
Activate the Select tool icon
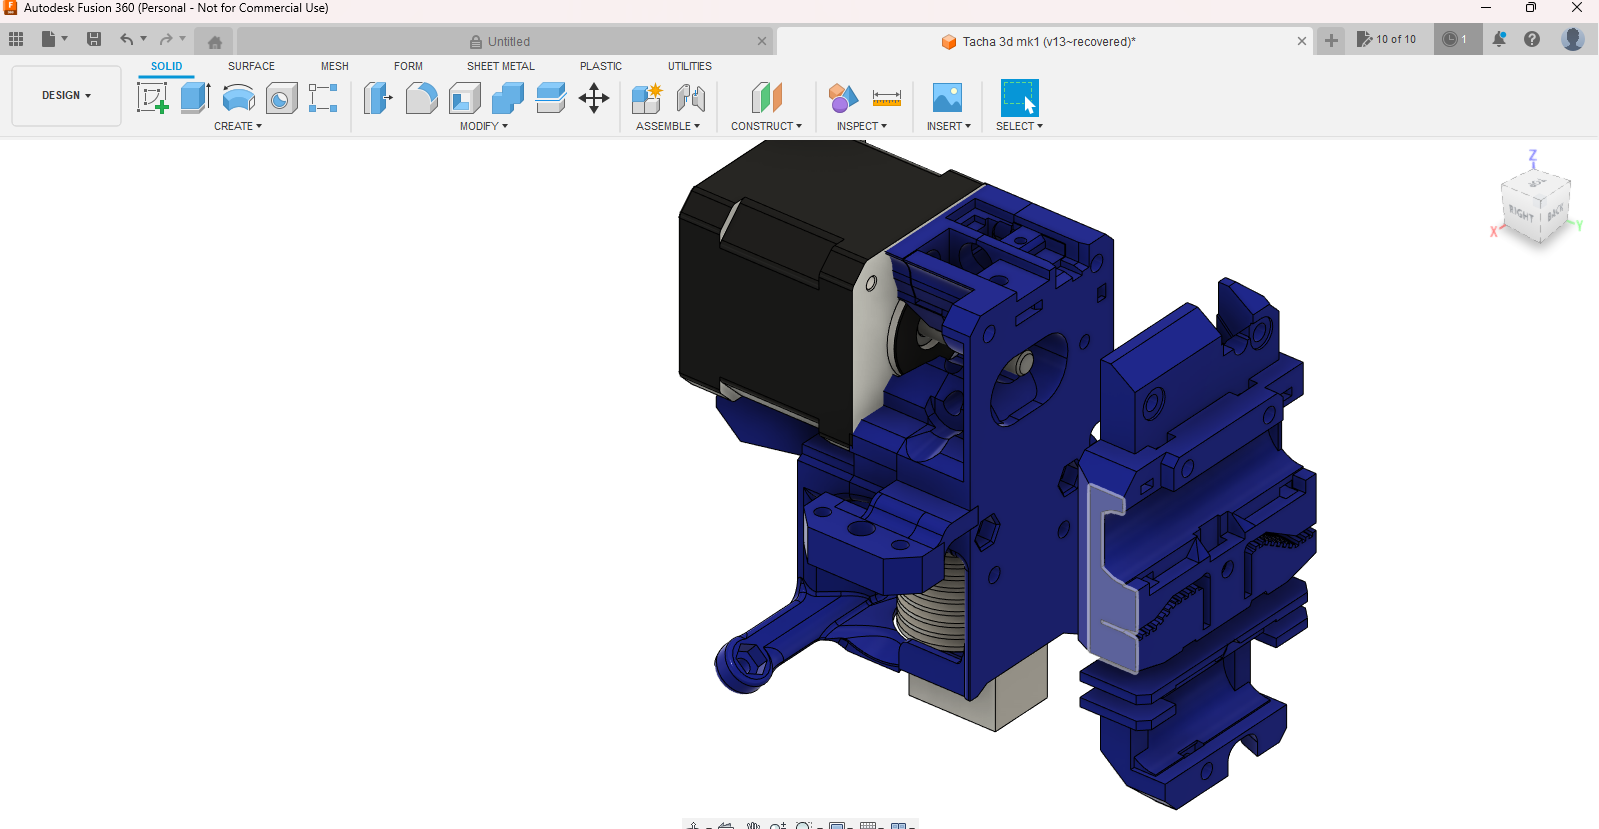pos(1019,98)
